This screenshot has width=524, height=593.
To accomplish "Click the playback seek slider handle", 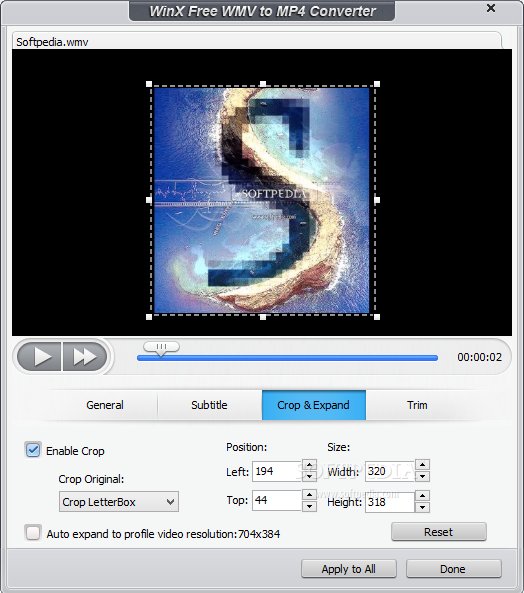I will (161, 348).
